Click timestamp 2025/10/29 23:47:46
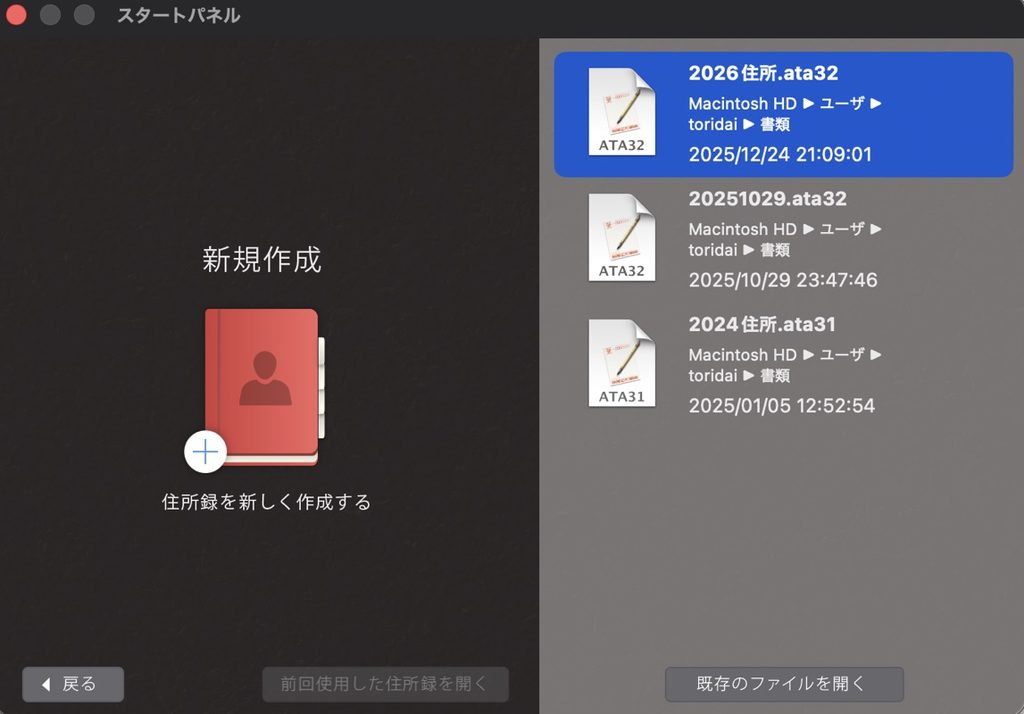1024x714 pixels. [783, 280]
